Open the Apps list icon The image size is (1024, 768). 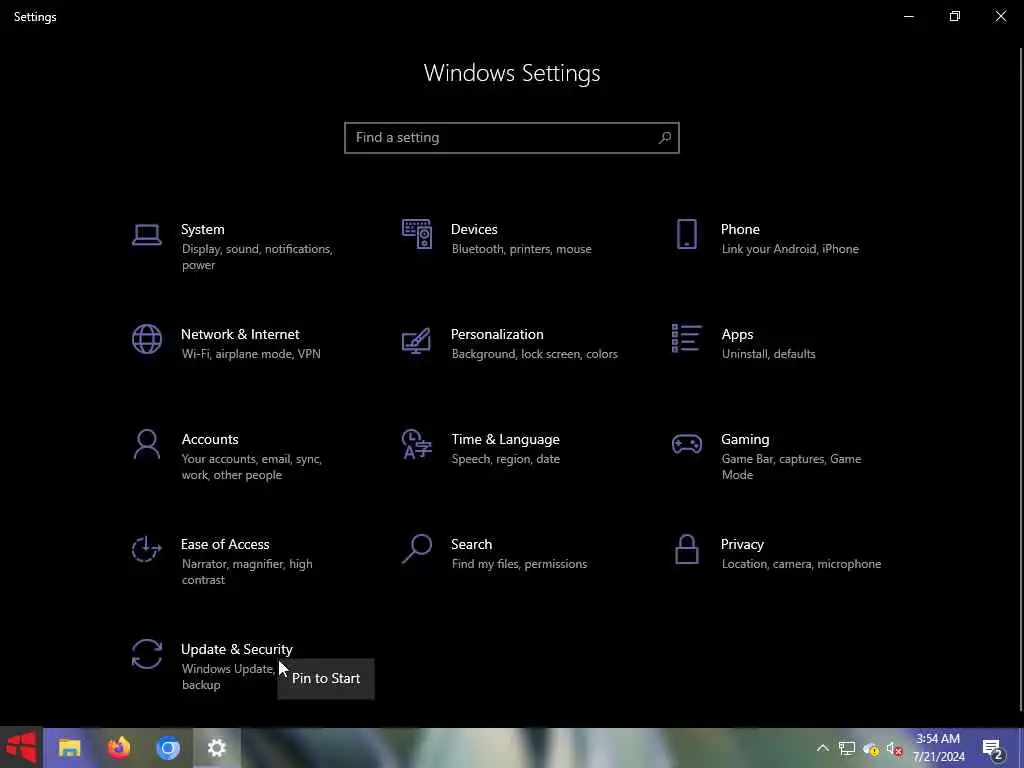686,338
